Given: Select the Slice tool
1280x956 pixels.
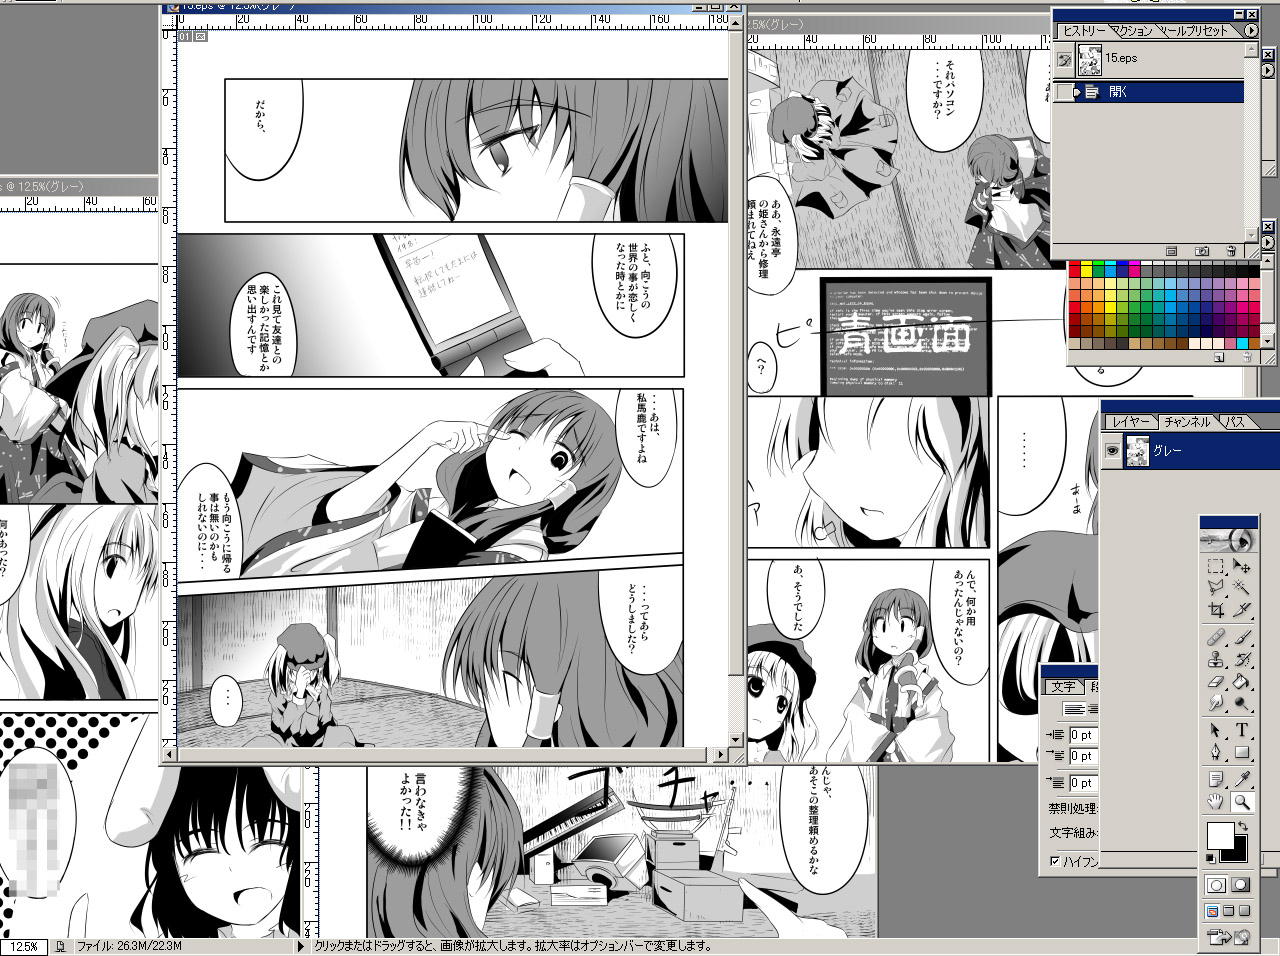Looking at the screenshot, I should click(1242, 609).
